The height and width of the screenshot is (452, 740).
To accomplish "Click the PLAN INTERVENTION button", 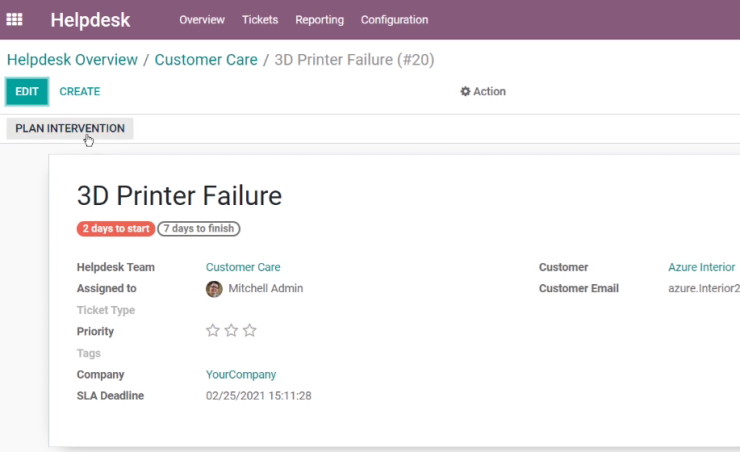I will [x=70, y=128].
